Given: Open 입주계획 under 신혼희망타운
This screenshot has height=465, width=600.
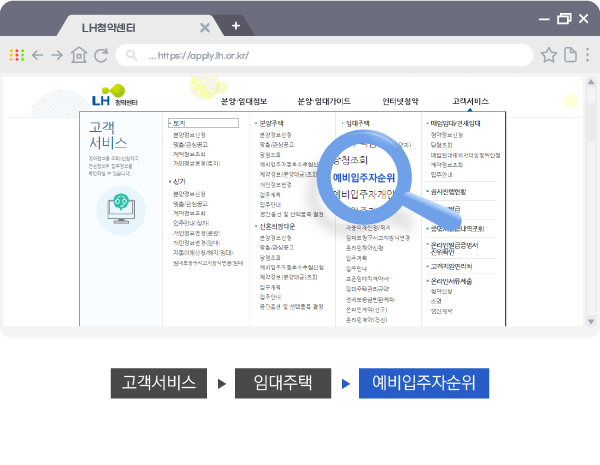Looking at the screenshot, I should (270, 287).
